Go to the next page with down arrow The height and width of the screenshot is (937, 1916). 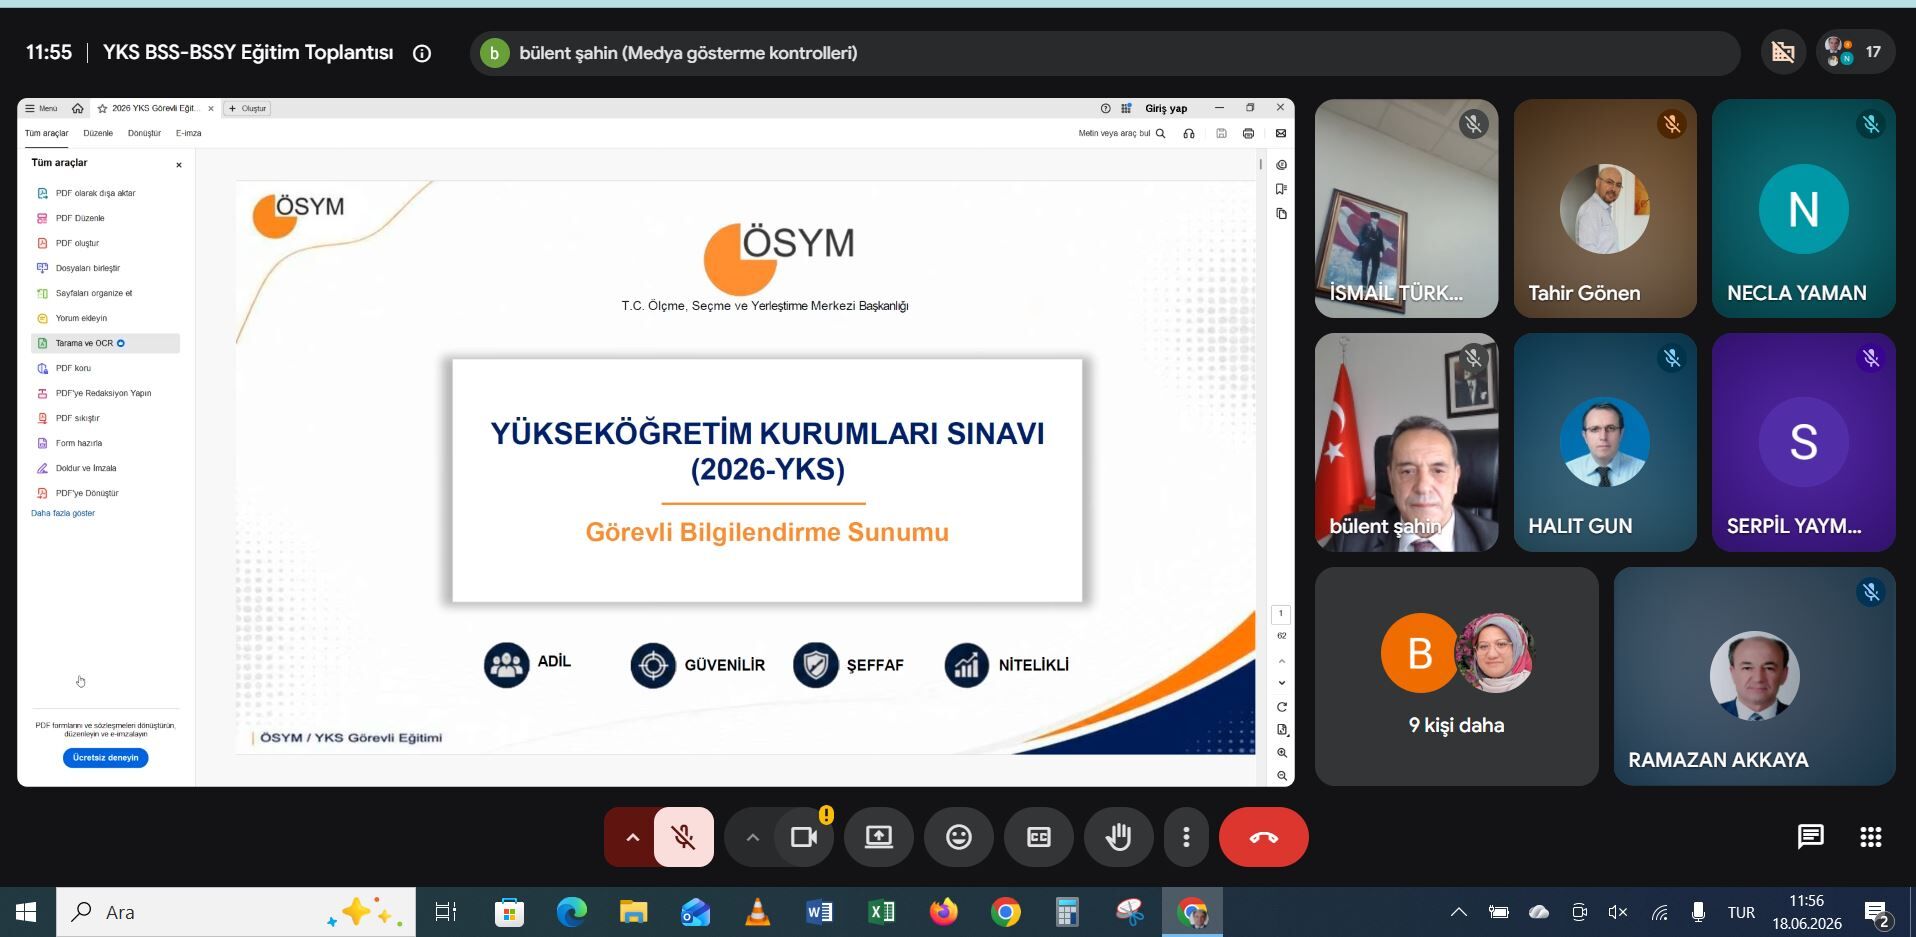click(1281, 683)
